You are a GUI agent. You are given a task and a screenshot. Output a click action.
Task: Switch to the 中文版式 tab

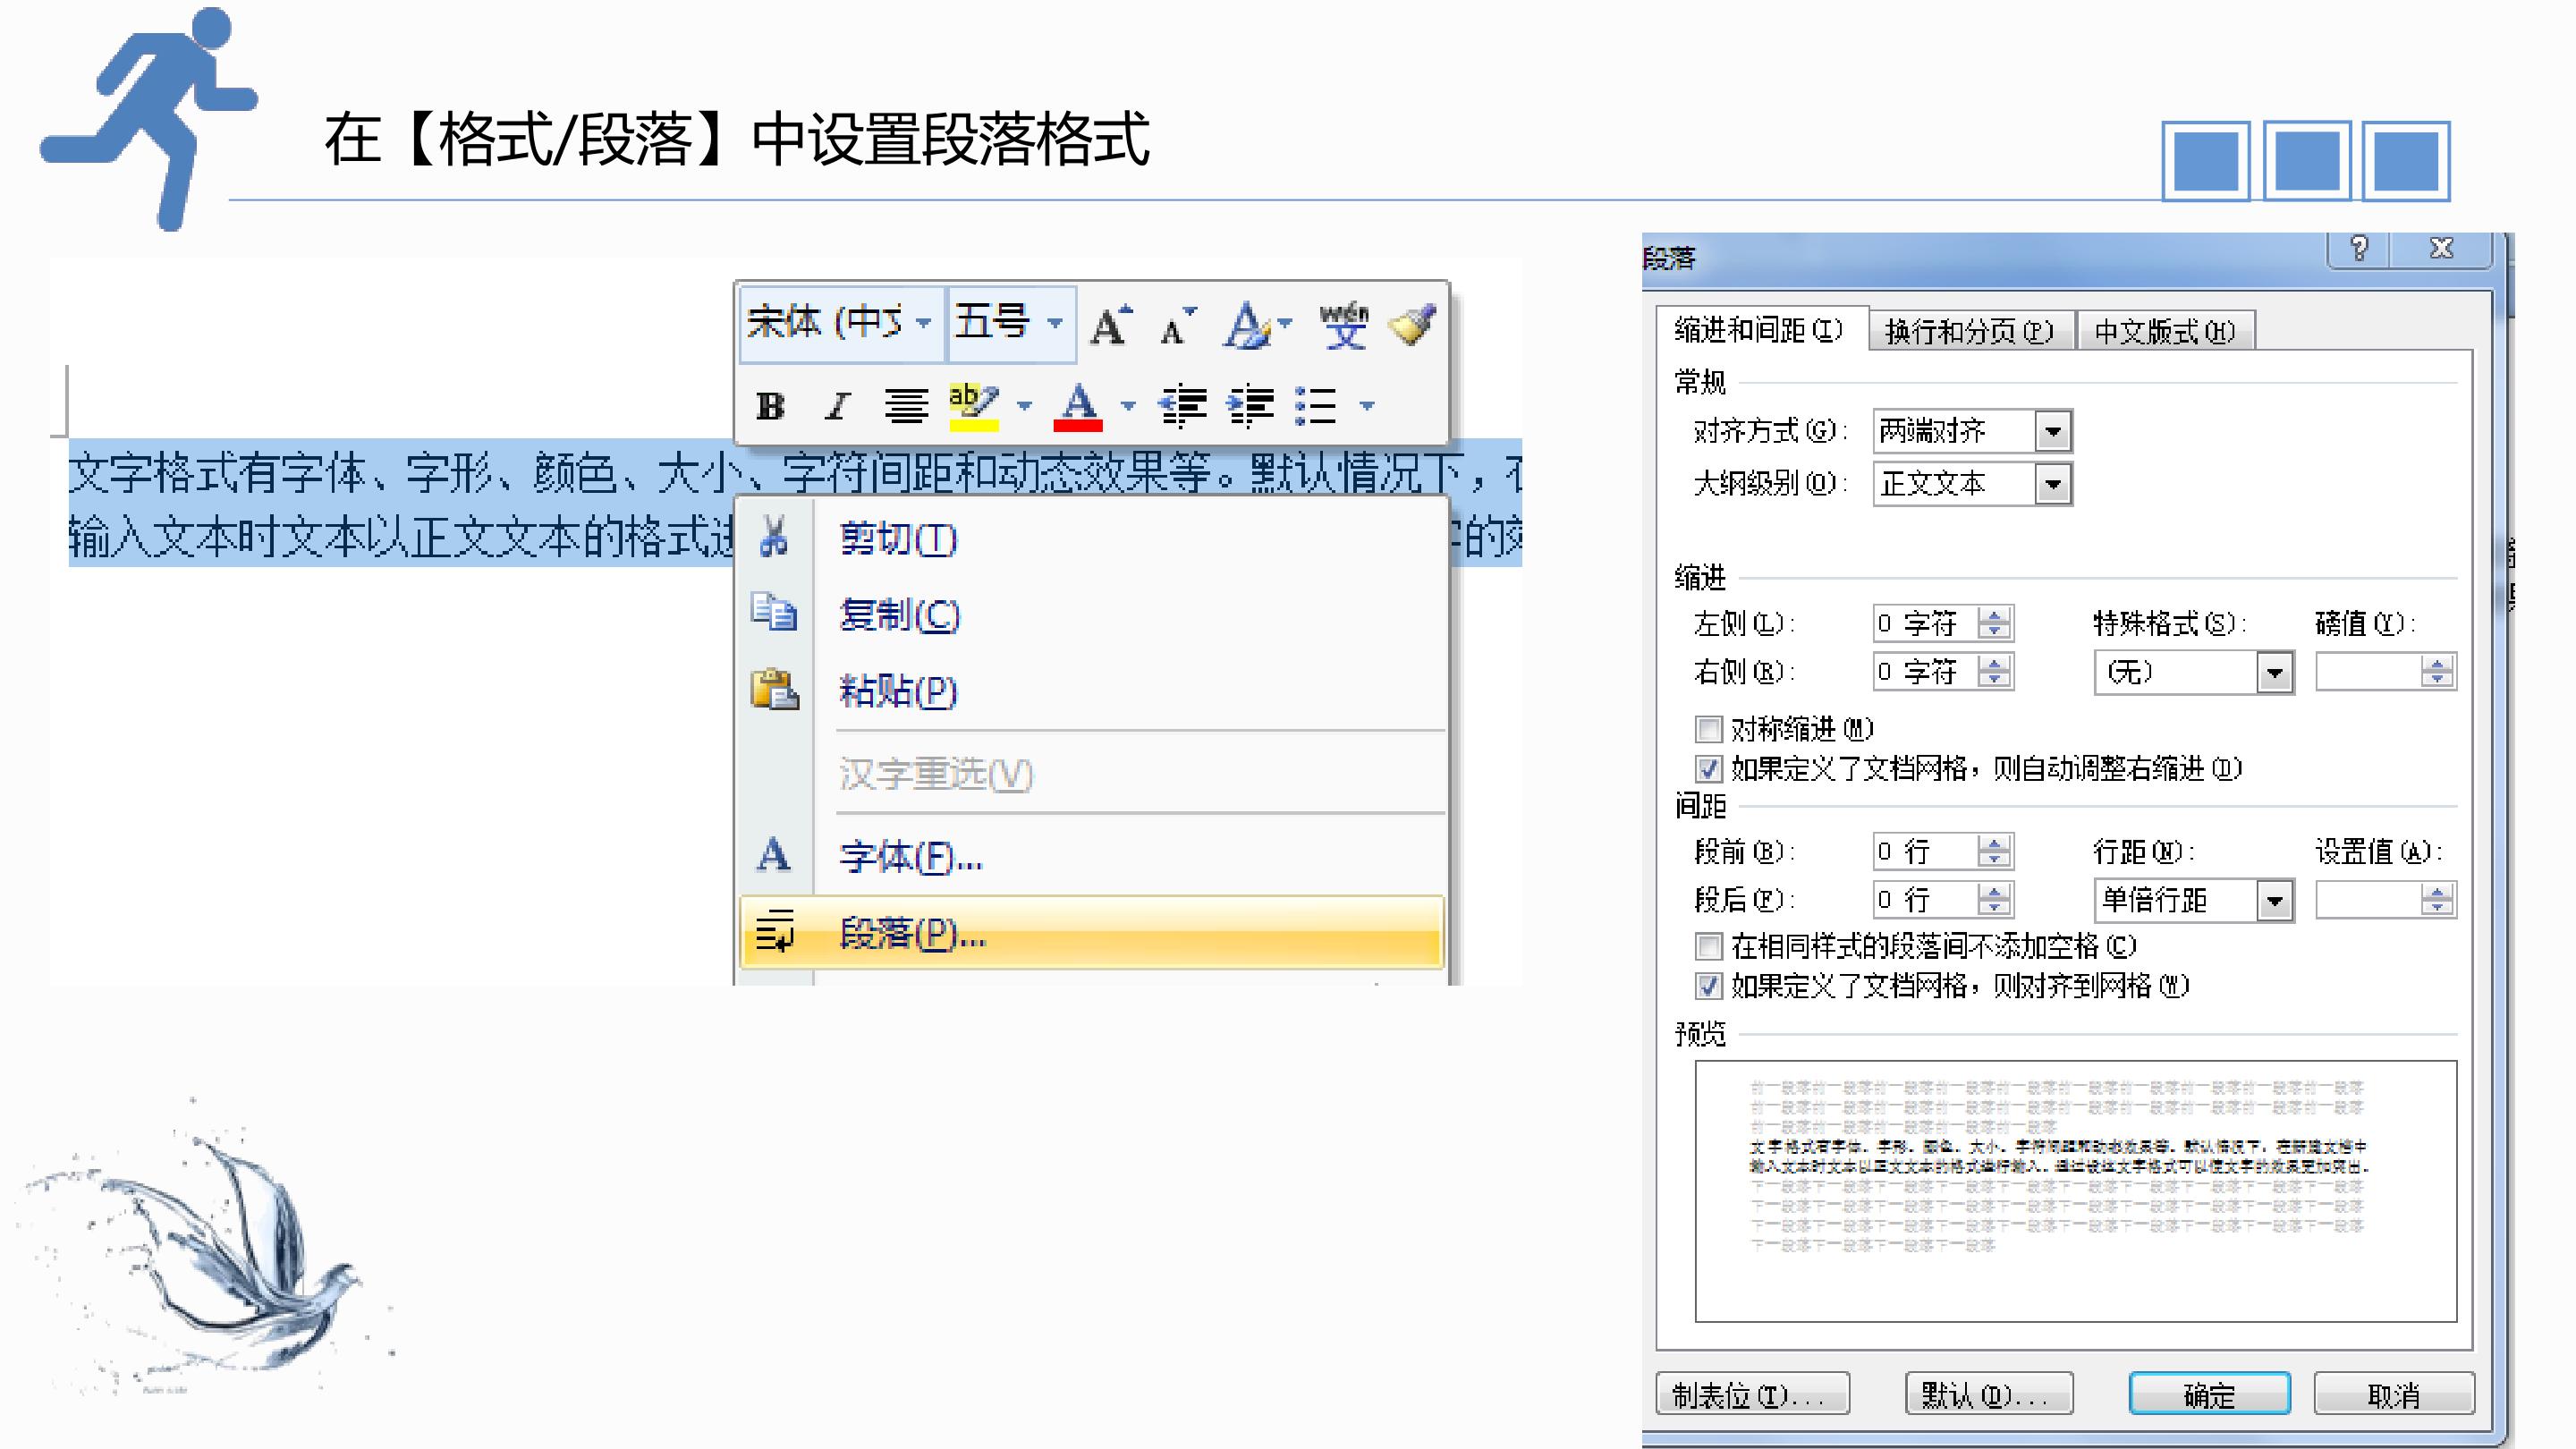click(x=2165, y=331)
